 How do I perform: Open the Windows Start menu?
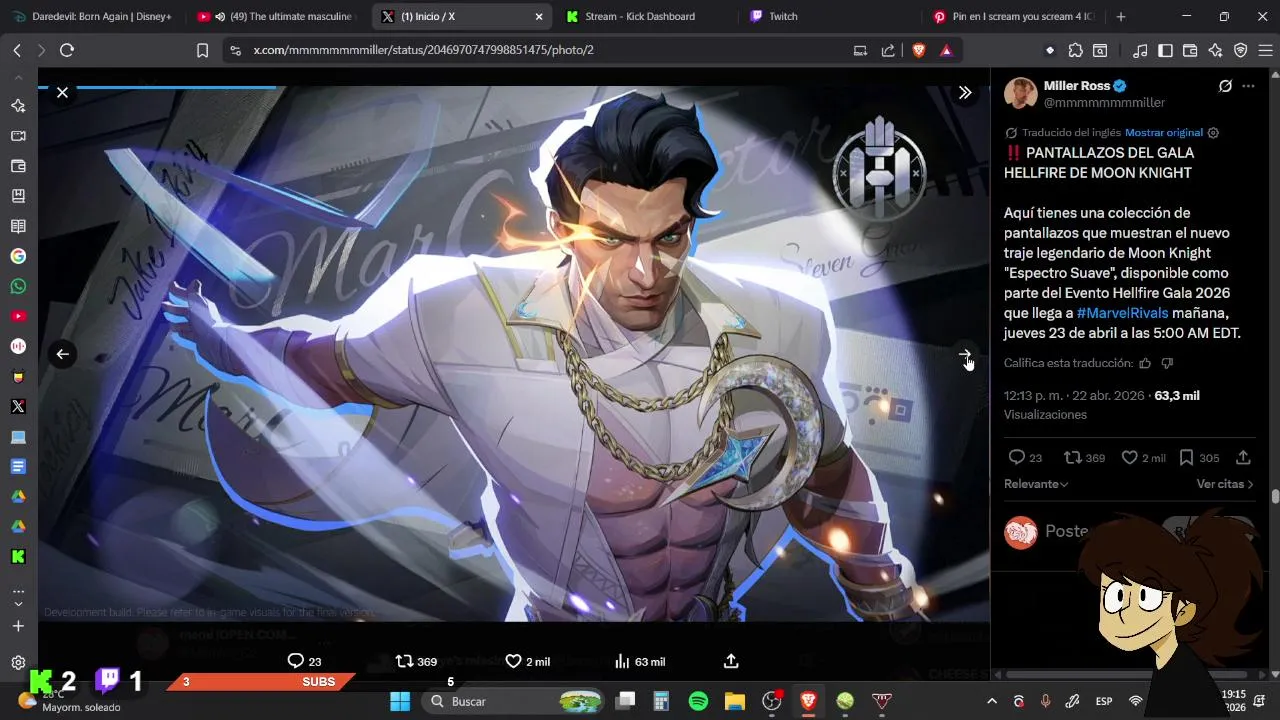400,701
